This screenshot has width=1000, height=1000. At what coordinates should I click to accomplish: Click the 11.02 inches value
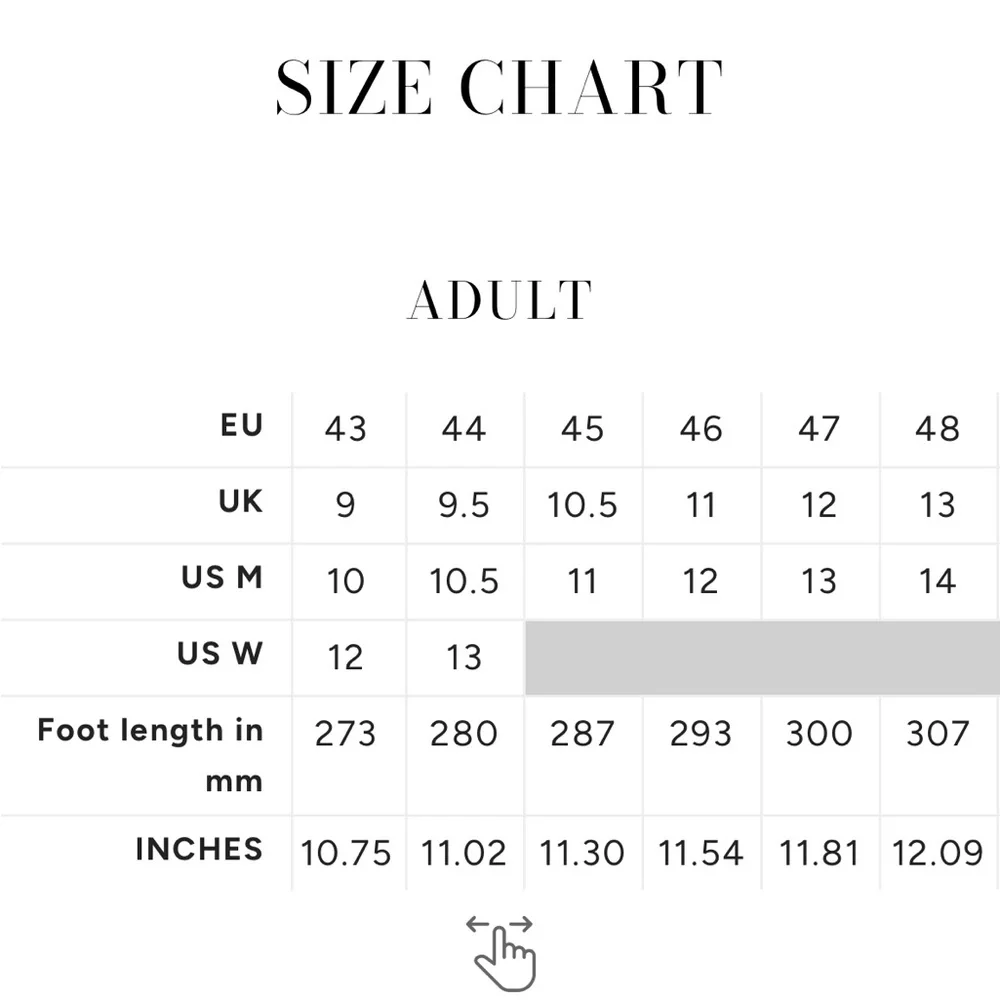[x=464, y=853]
